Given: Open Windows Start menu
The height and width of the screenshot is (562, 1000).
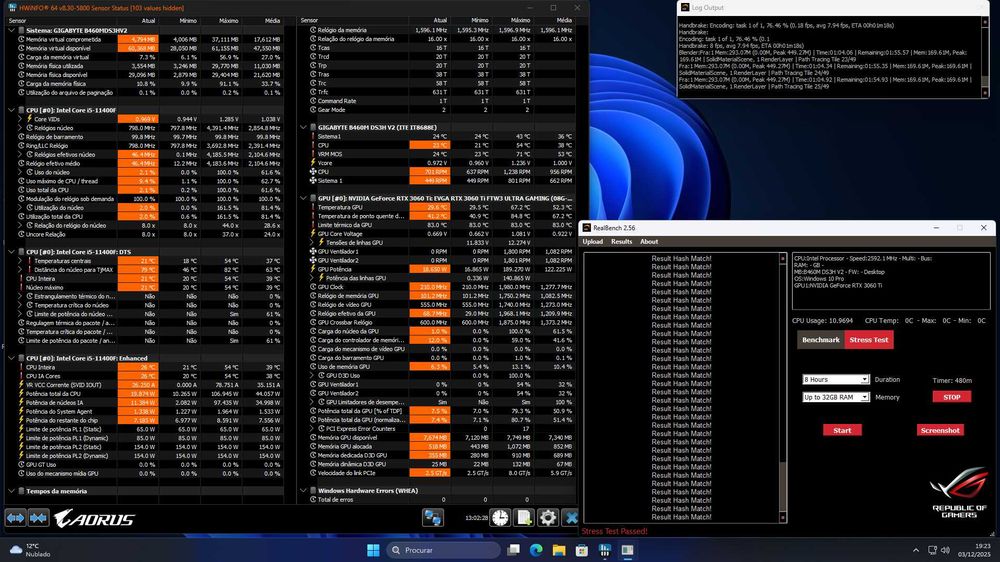Looking at the screenshot, I should (x=373, y=550).
